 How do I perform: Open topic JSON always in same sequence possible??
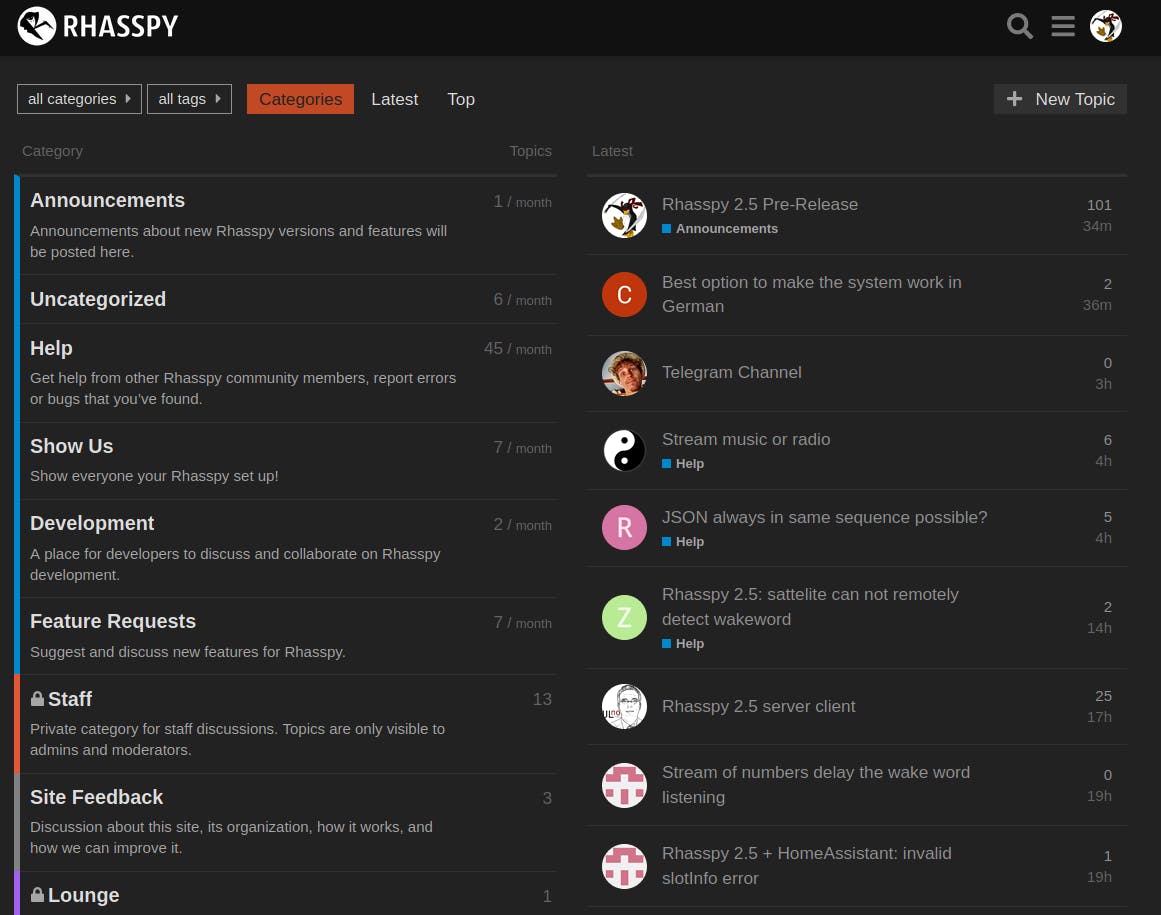[x=824, y=517]
